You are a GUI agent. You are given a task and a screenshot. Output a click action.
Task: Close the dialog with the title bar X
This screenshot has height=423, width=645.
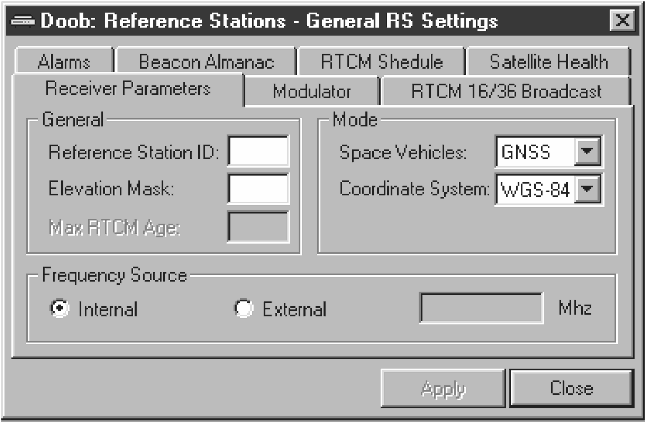pos(622,20)
